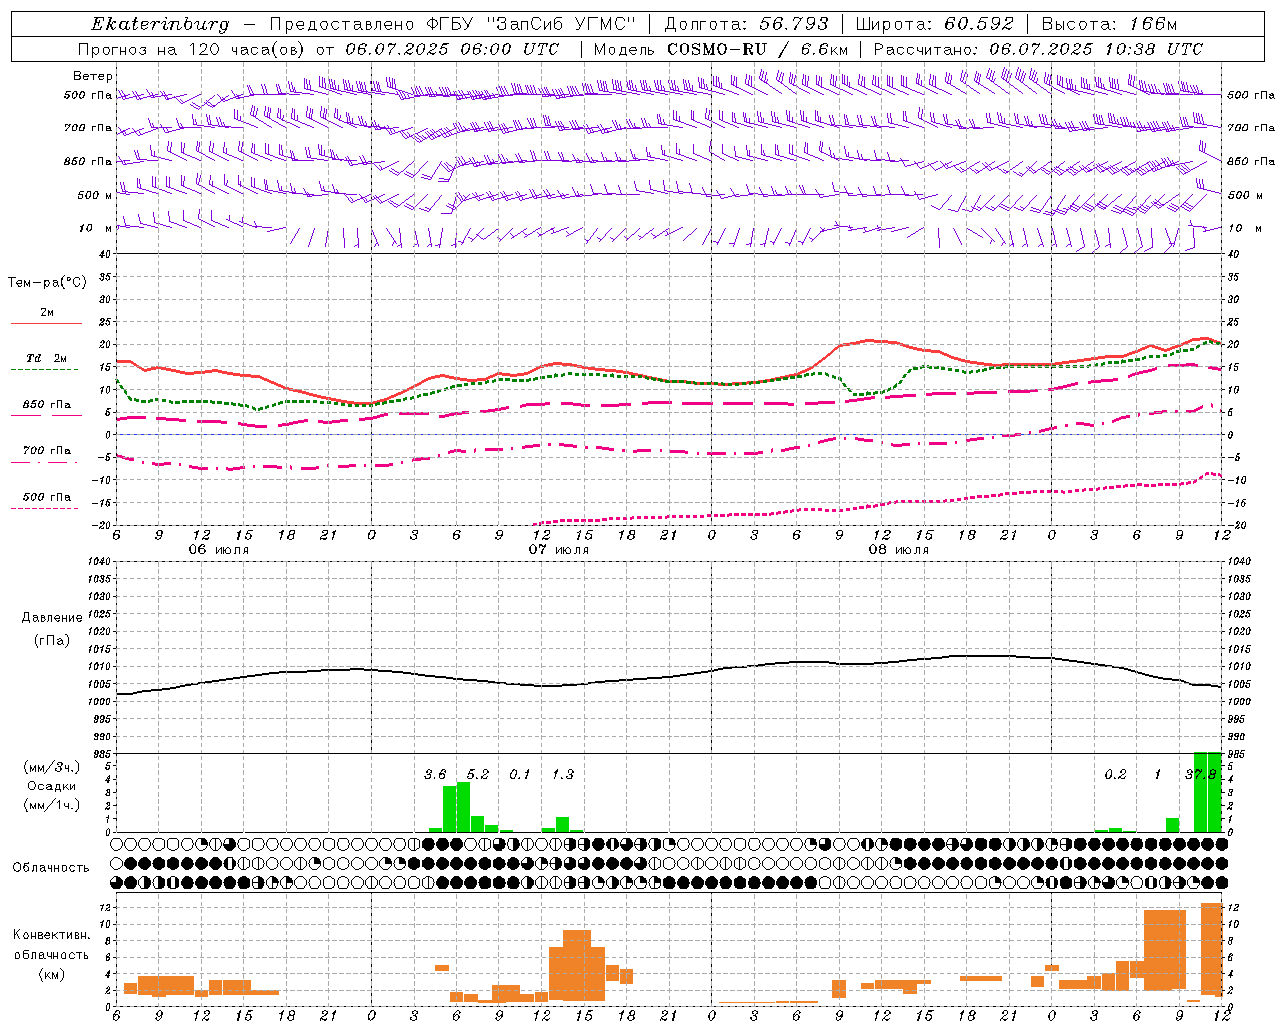Image resolution: width=1280 pixels, height=1024 pixels.
Task: Click the '(мм/3ч.)' precipitation unit label
Action: (52, 767)
